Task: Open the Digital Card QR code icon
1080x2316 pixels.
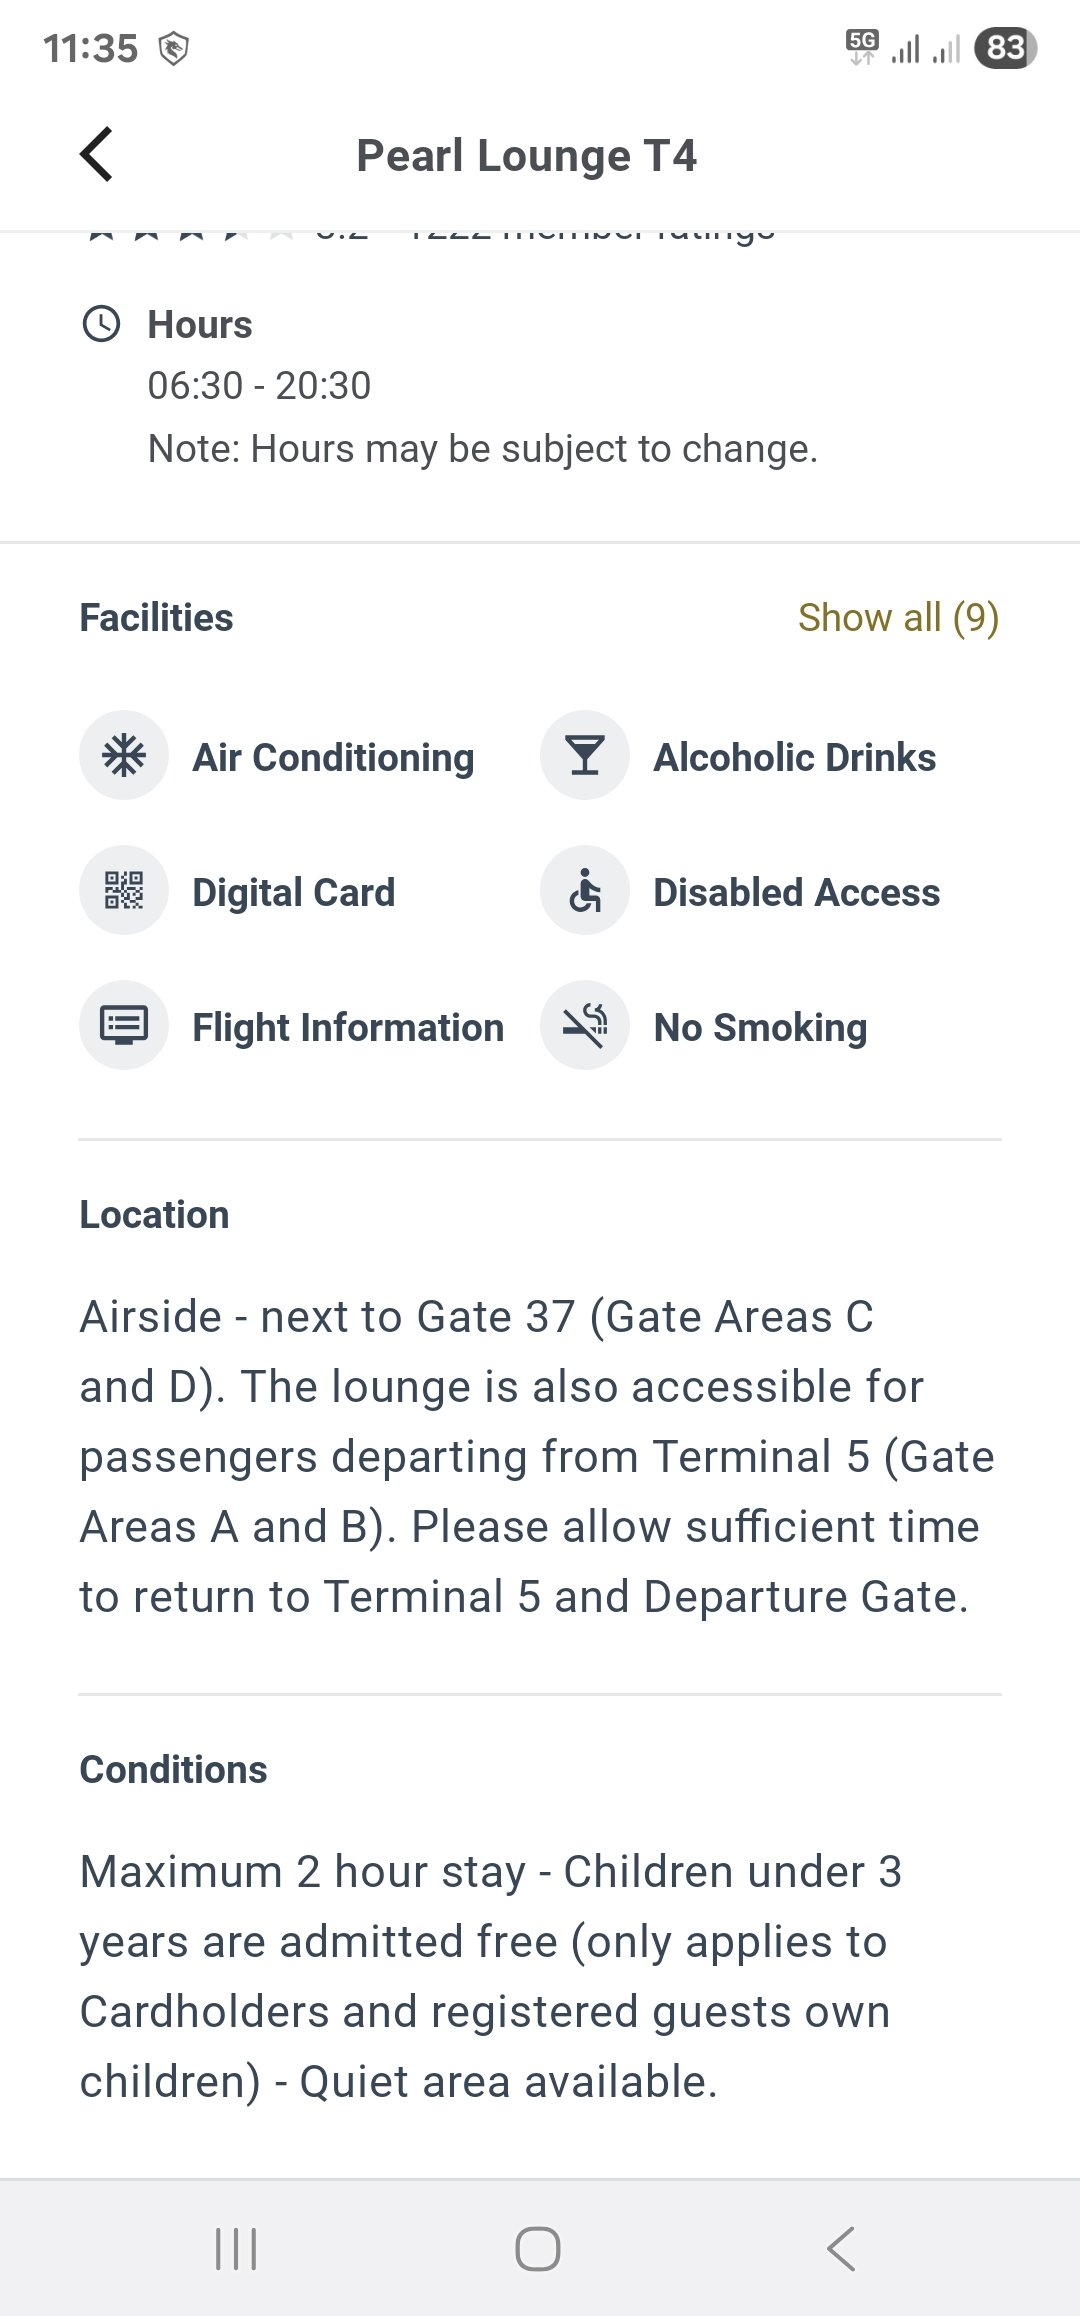Action: point(124,890)
